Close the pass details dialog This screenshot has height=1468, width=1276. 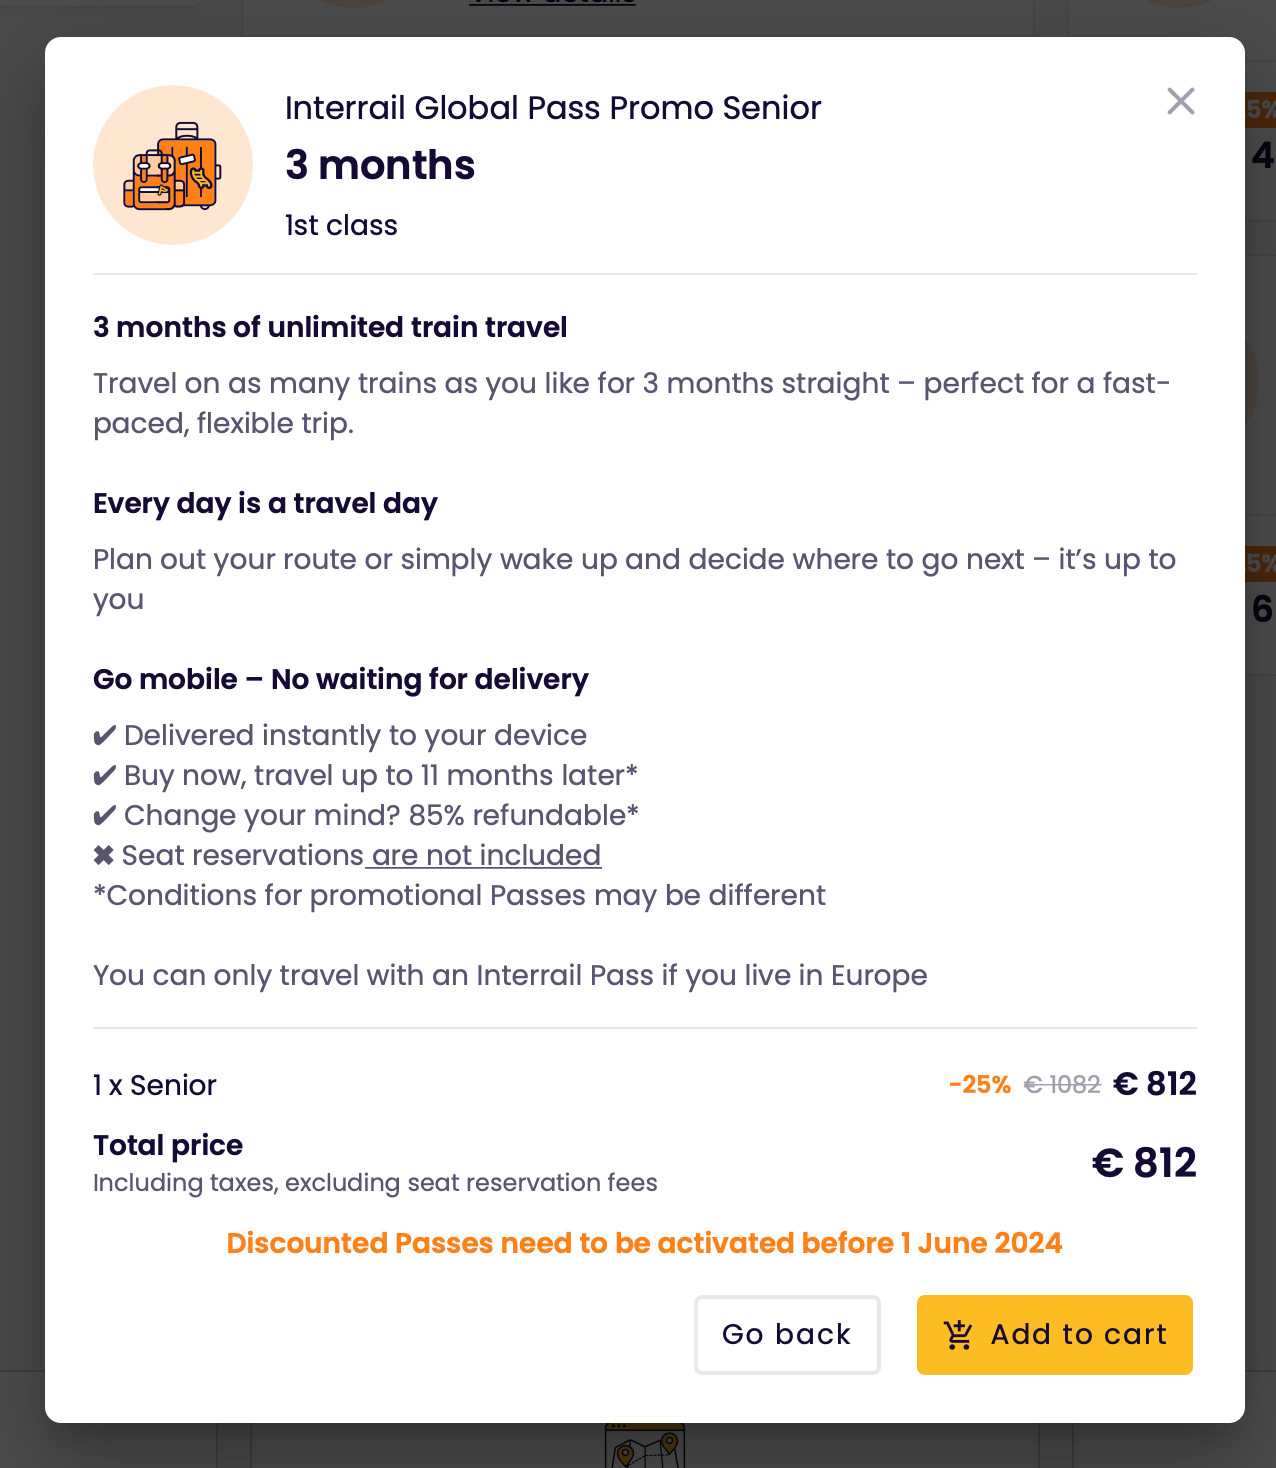[1180, 101]
